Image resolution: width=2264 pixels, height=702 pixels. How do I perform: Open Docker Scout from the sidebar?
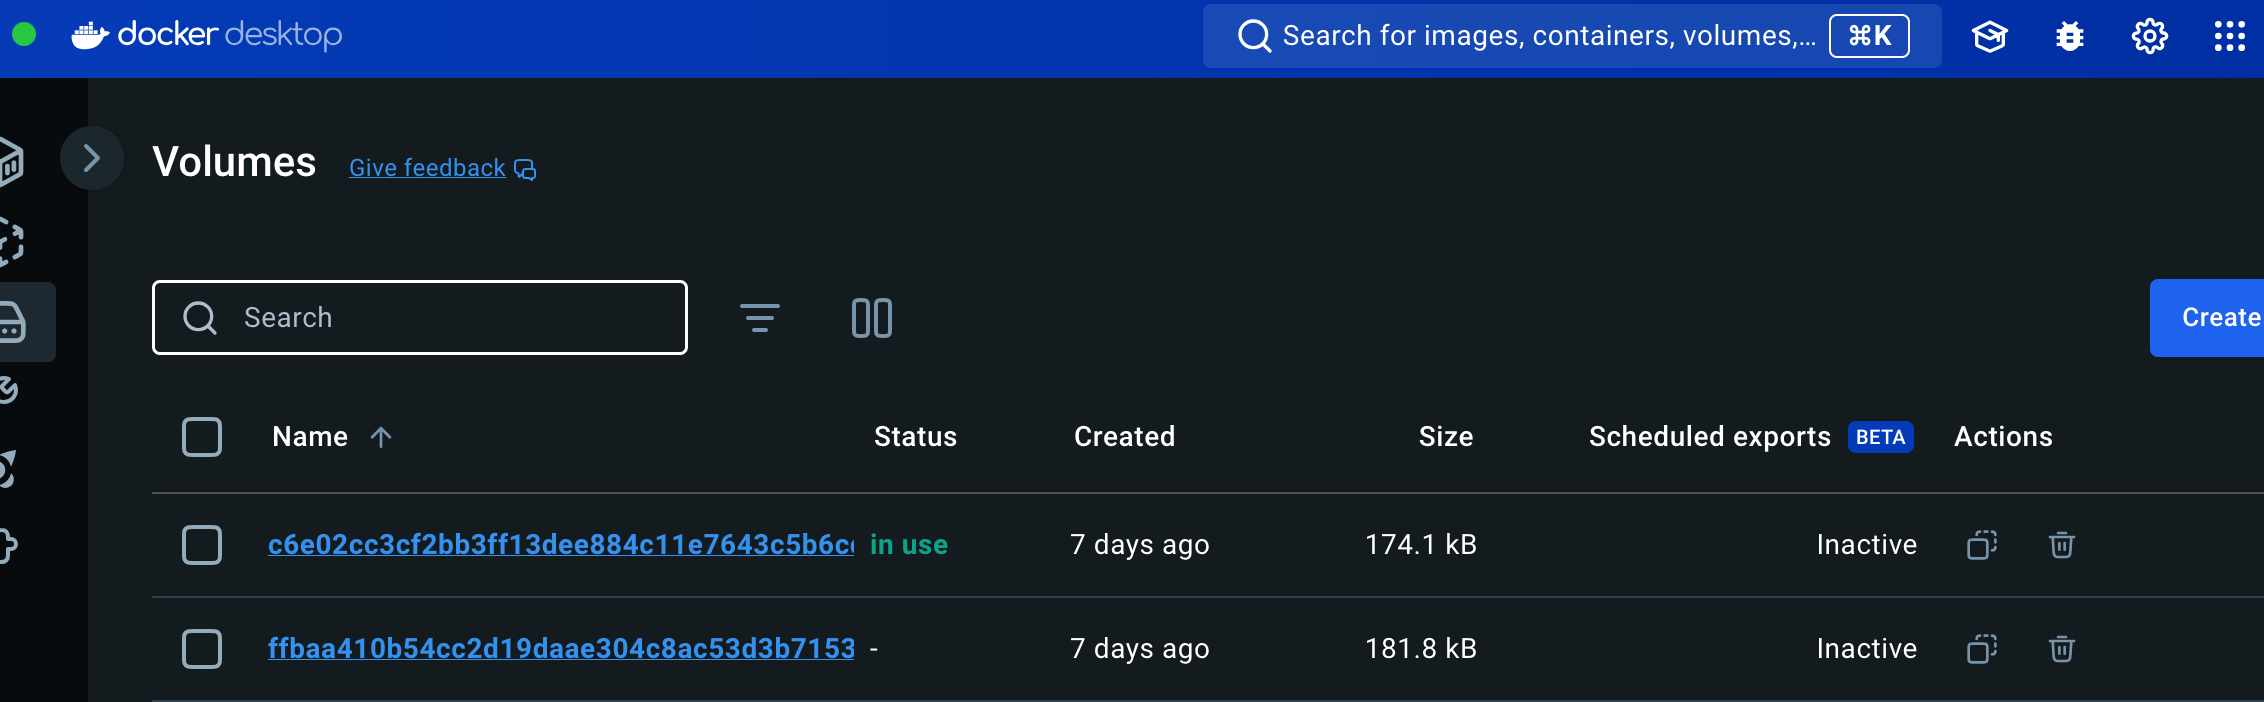click(x=8, y=468)
